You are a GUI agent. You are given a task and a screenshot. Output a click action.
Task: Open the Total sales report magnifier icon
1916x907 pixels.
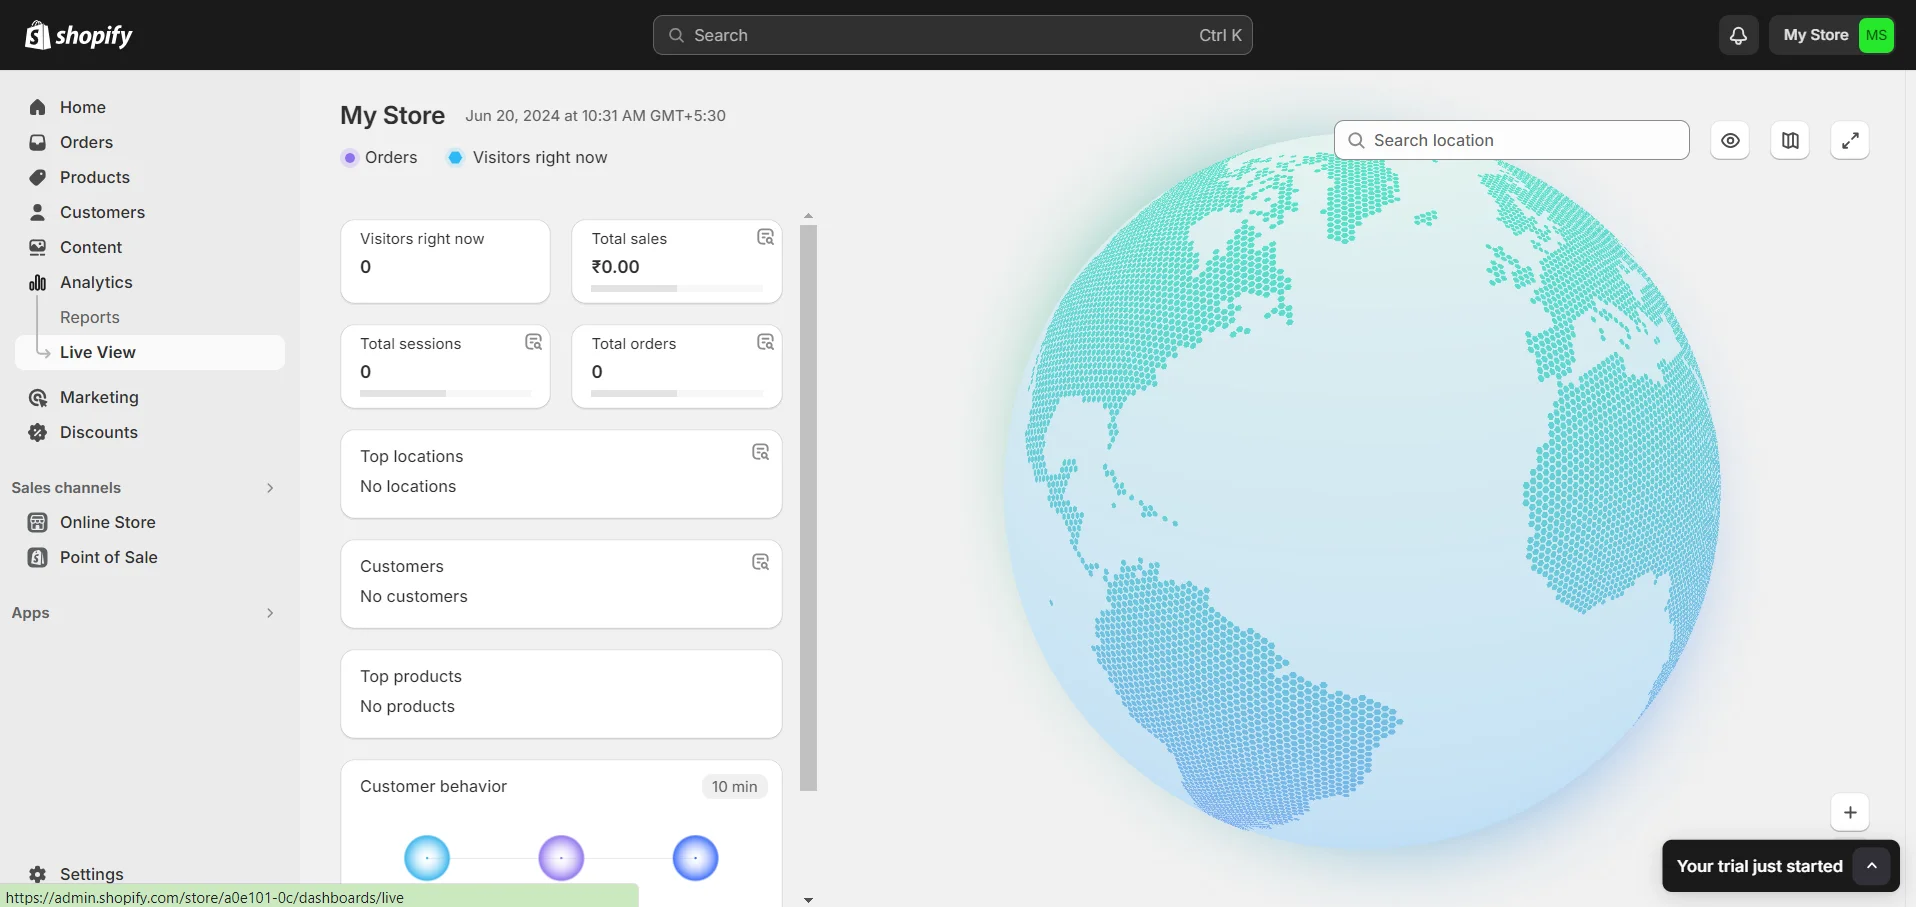click(x=765, y=238)
